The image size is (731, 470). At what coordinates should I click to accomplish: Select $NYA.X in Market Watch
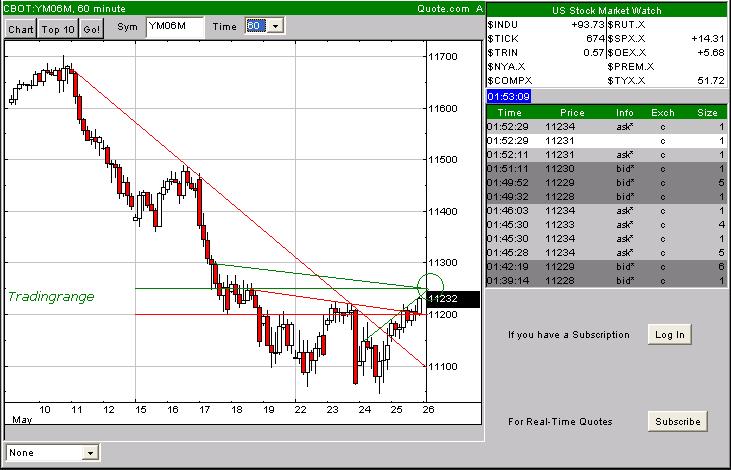tap(506, 67)
